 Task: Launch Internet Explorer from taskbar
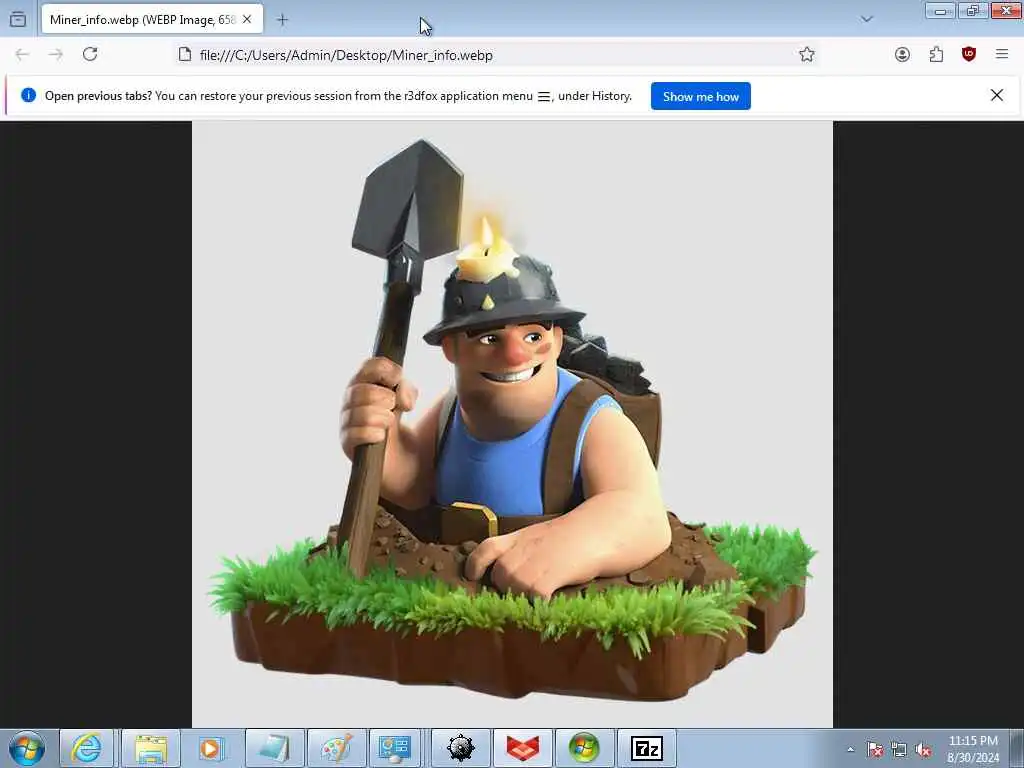86,748
